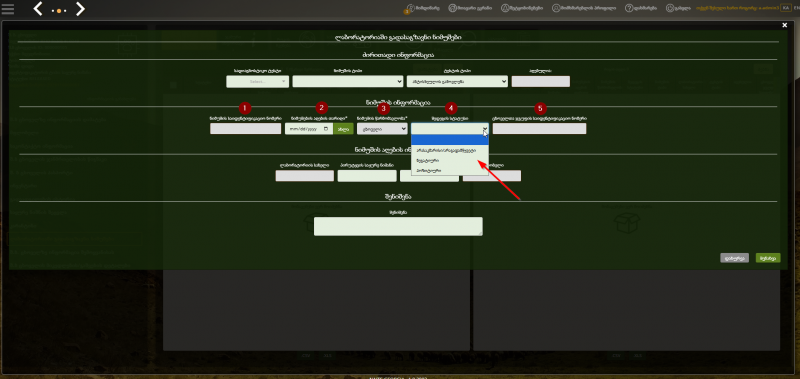
Task: Click the three-dot indicator between the chevrons
Action: click(x=59, y=10)
